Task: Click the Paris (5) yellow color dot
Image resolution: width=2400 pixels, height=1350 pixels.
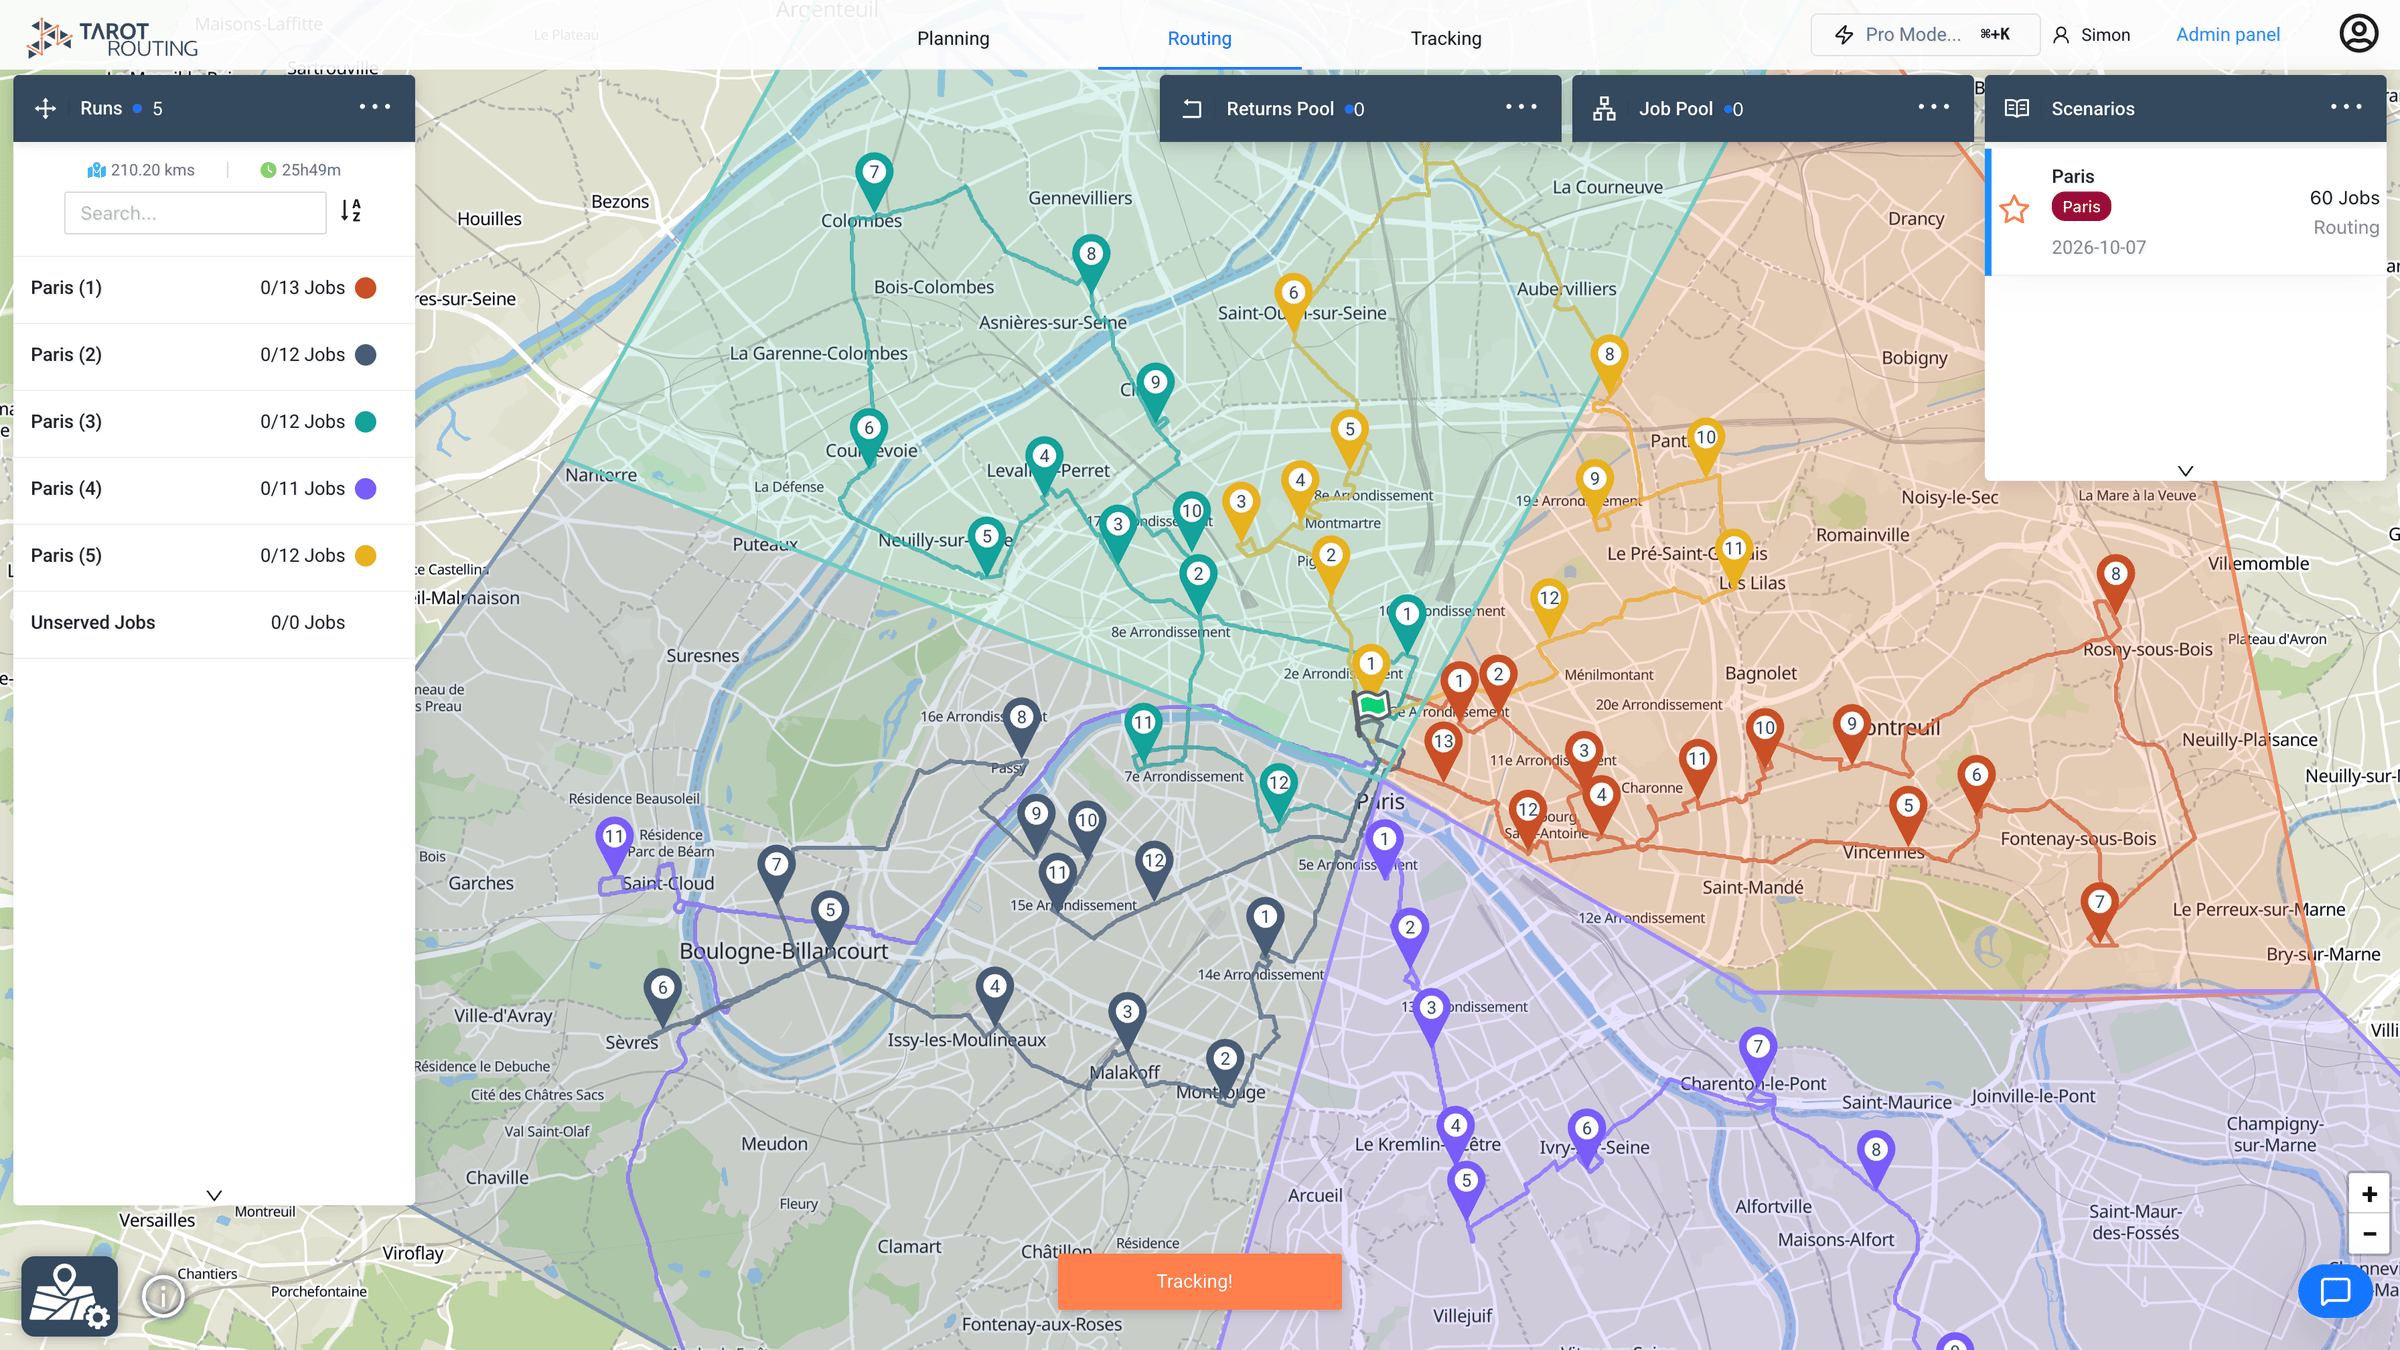Action: (x=366, y=556)
